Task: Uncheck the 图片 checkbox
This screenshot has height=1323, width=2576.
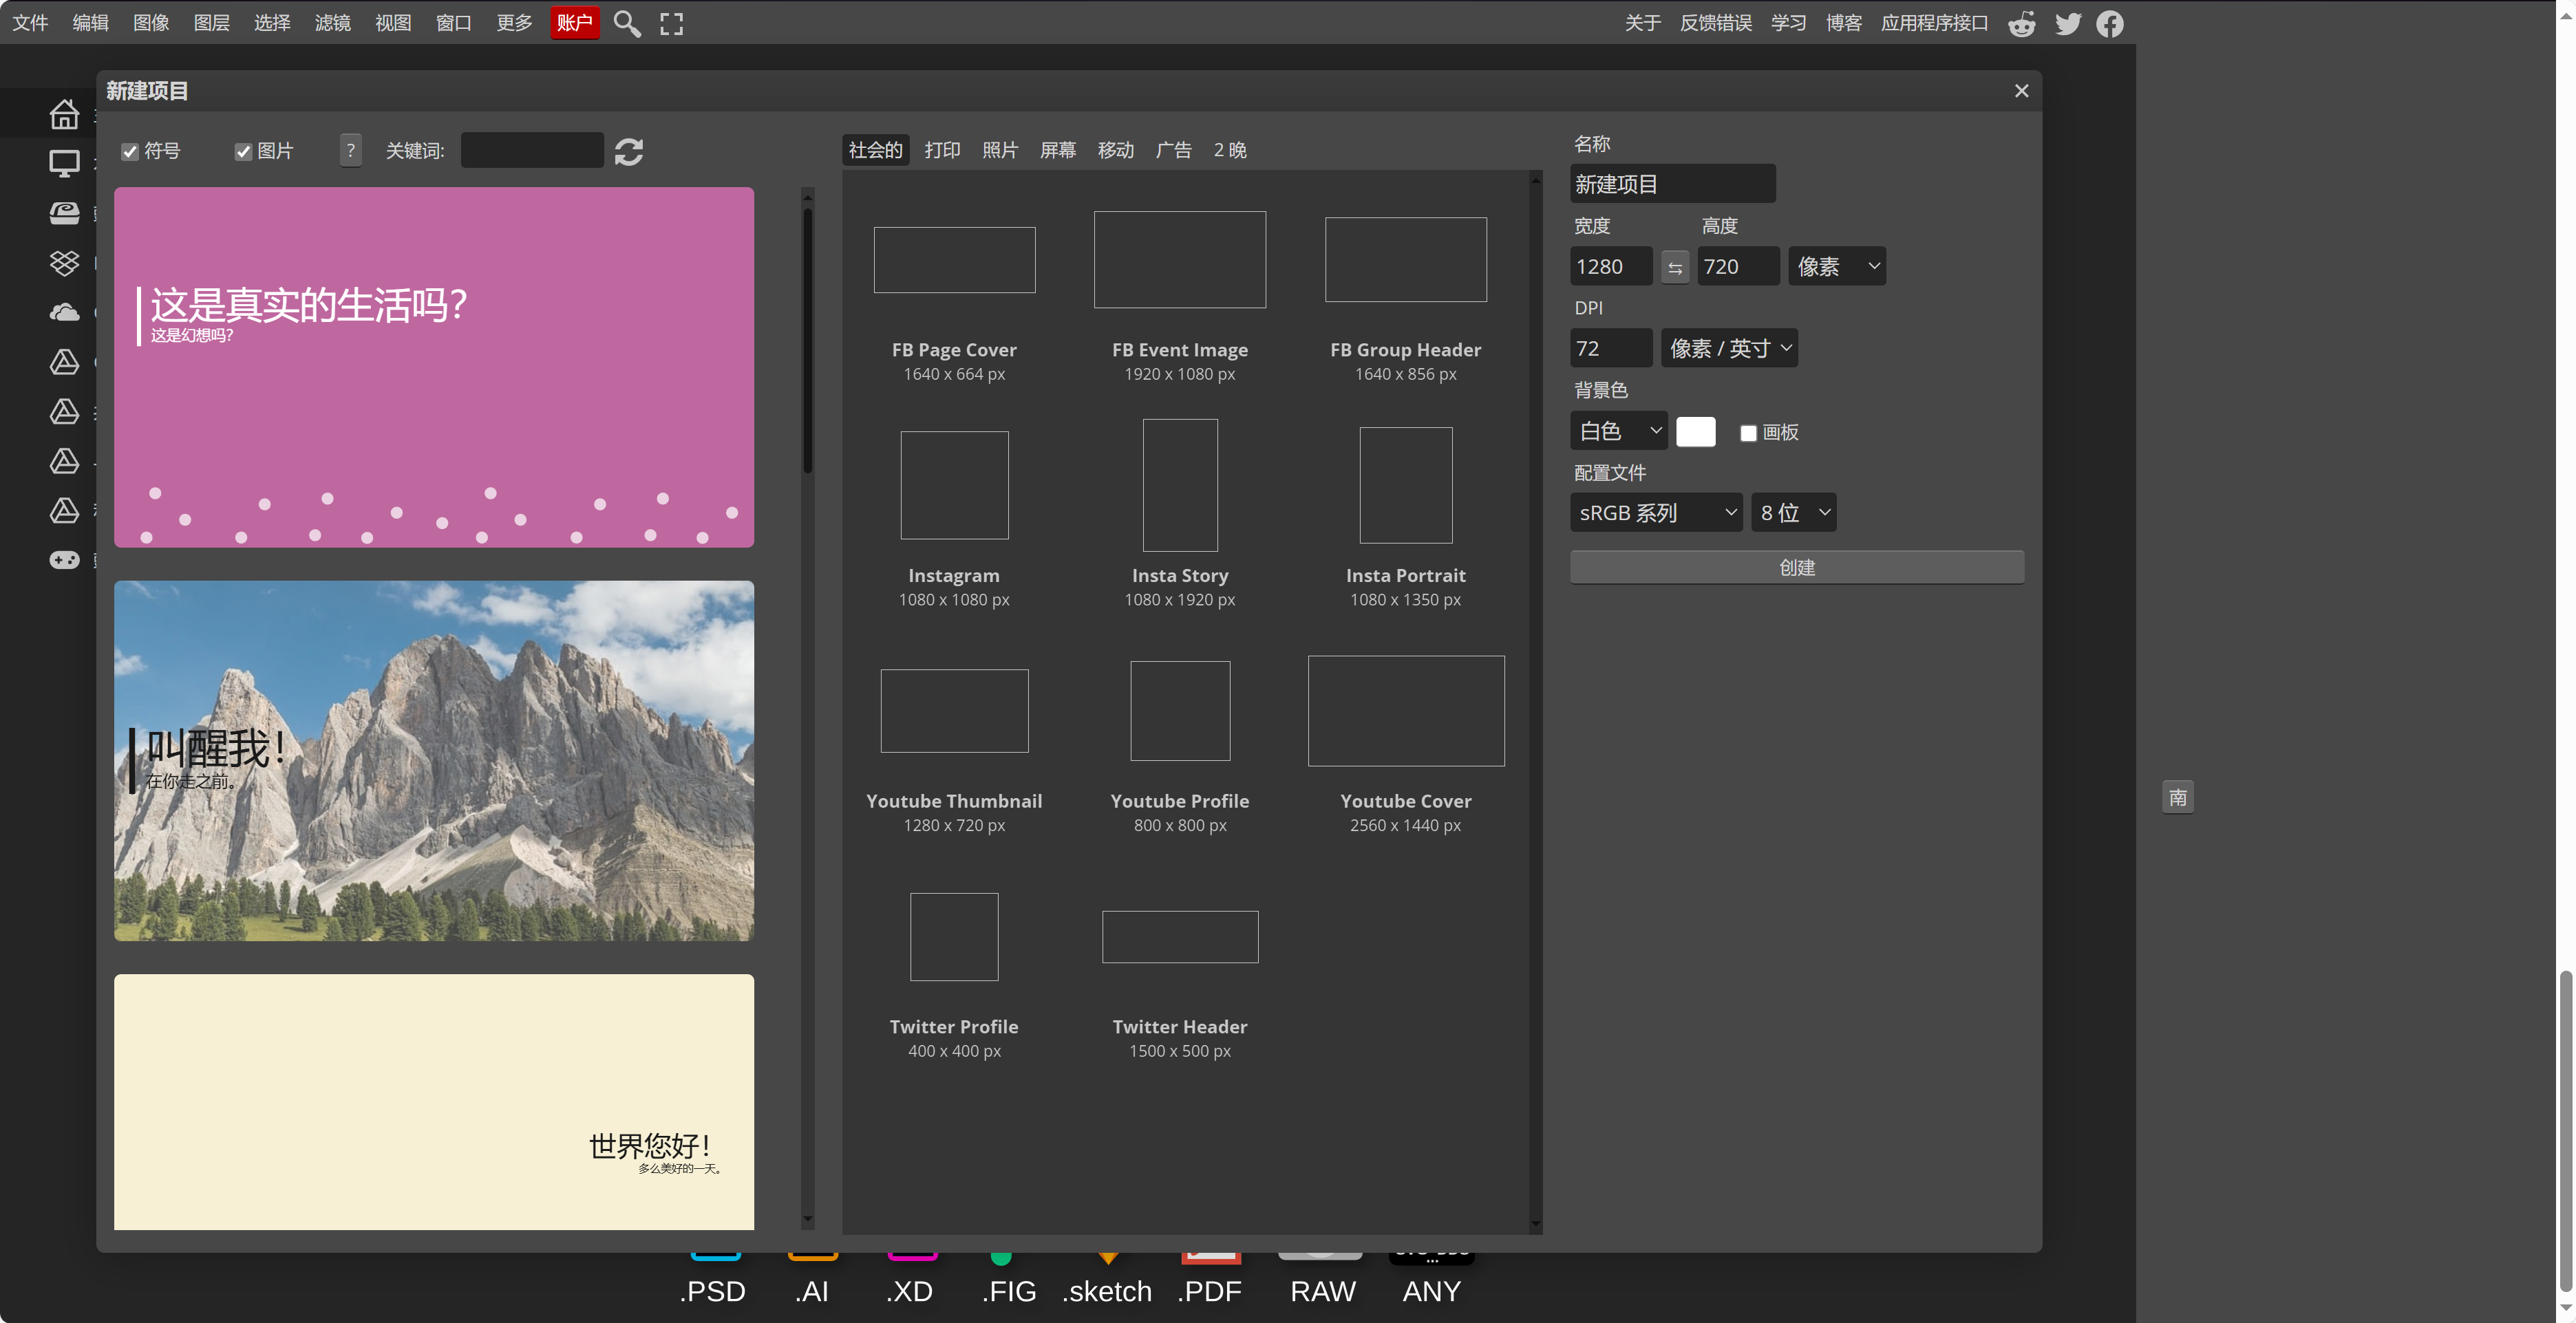Action: pyautogui.click(x=243, y=151)
